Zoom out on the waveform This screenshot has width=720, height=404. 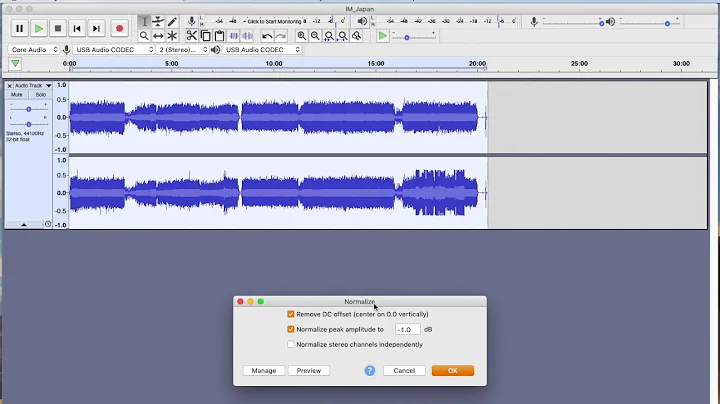click(x=315, y=36)
